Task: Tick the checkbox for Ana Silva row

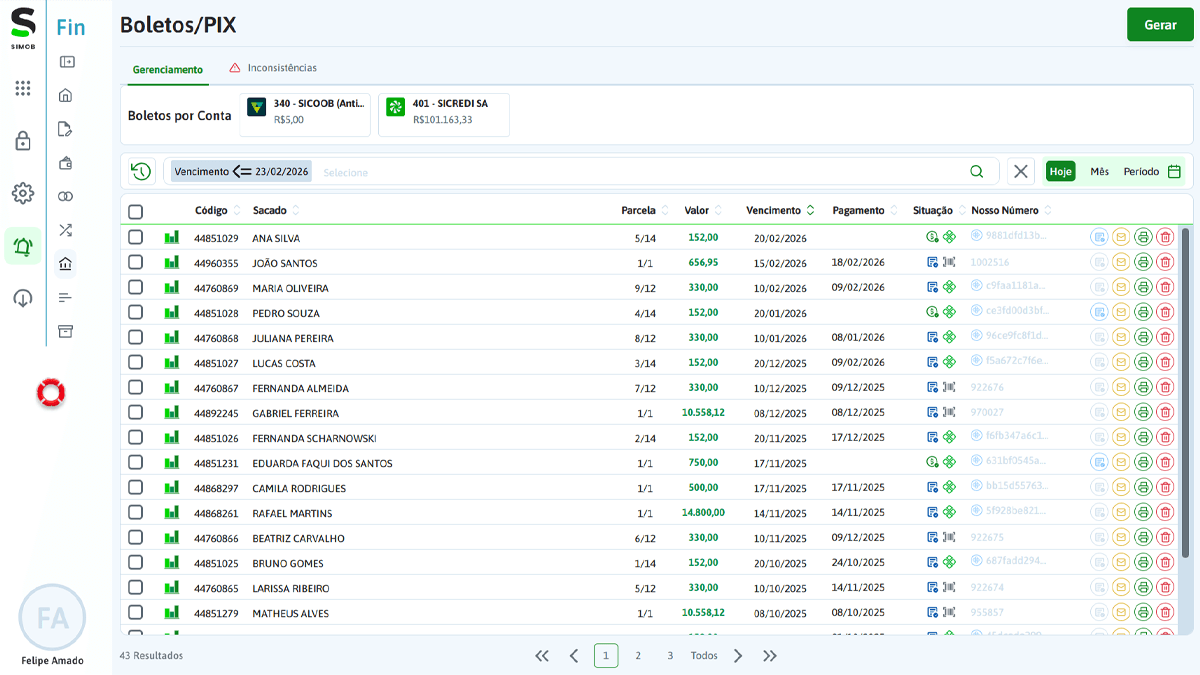Action: click(x=136, y=237)
